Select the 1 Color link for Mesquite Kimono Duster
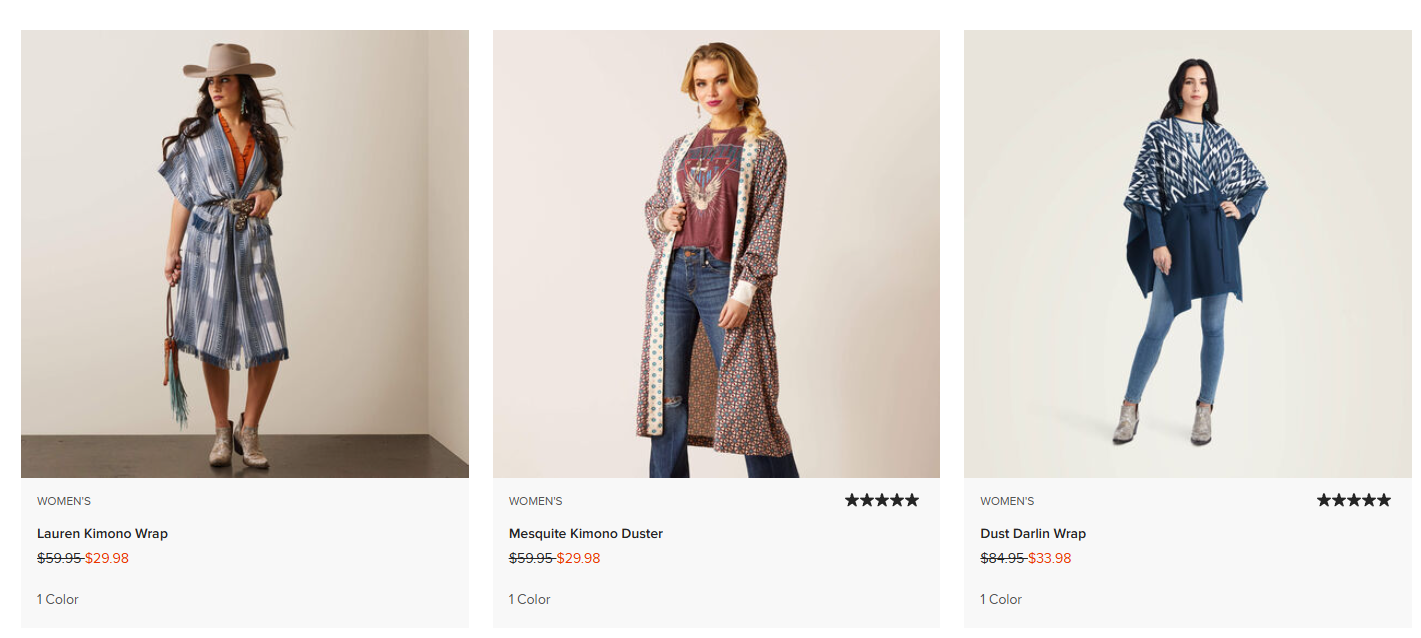 tap(528, 599)
